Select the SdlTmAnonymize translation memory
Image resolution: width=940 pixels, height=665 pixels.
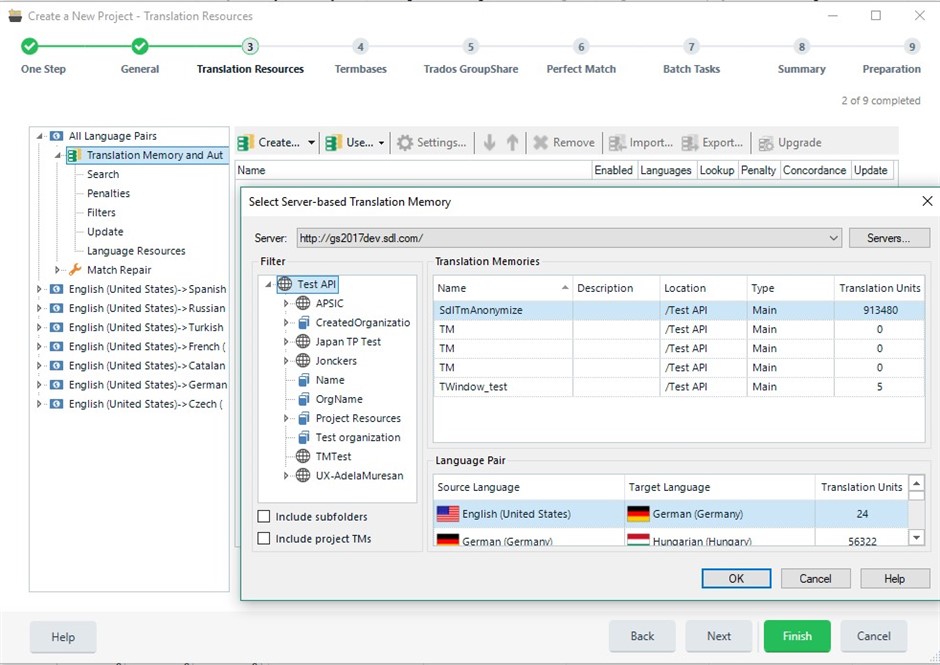click(x=678, y=310)
